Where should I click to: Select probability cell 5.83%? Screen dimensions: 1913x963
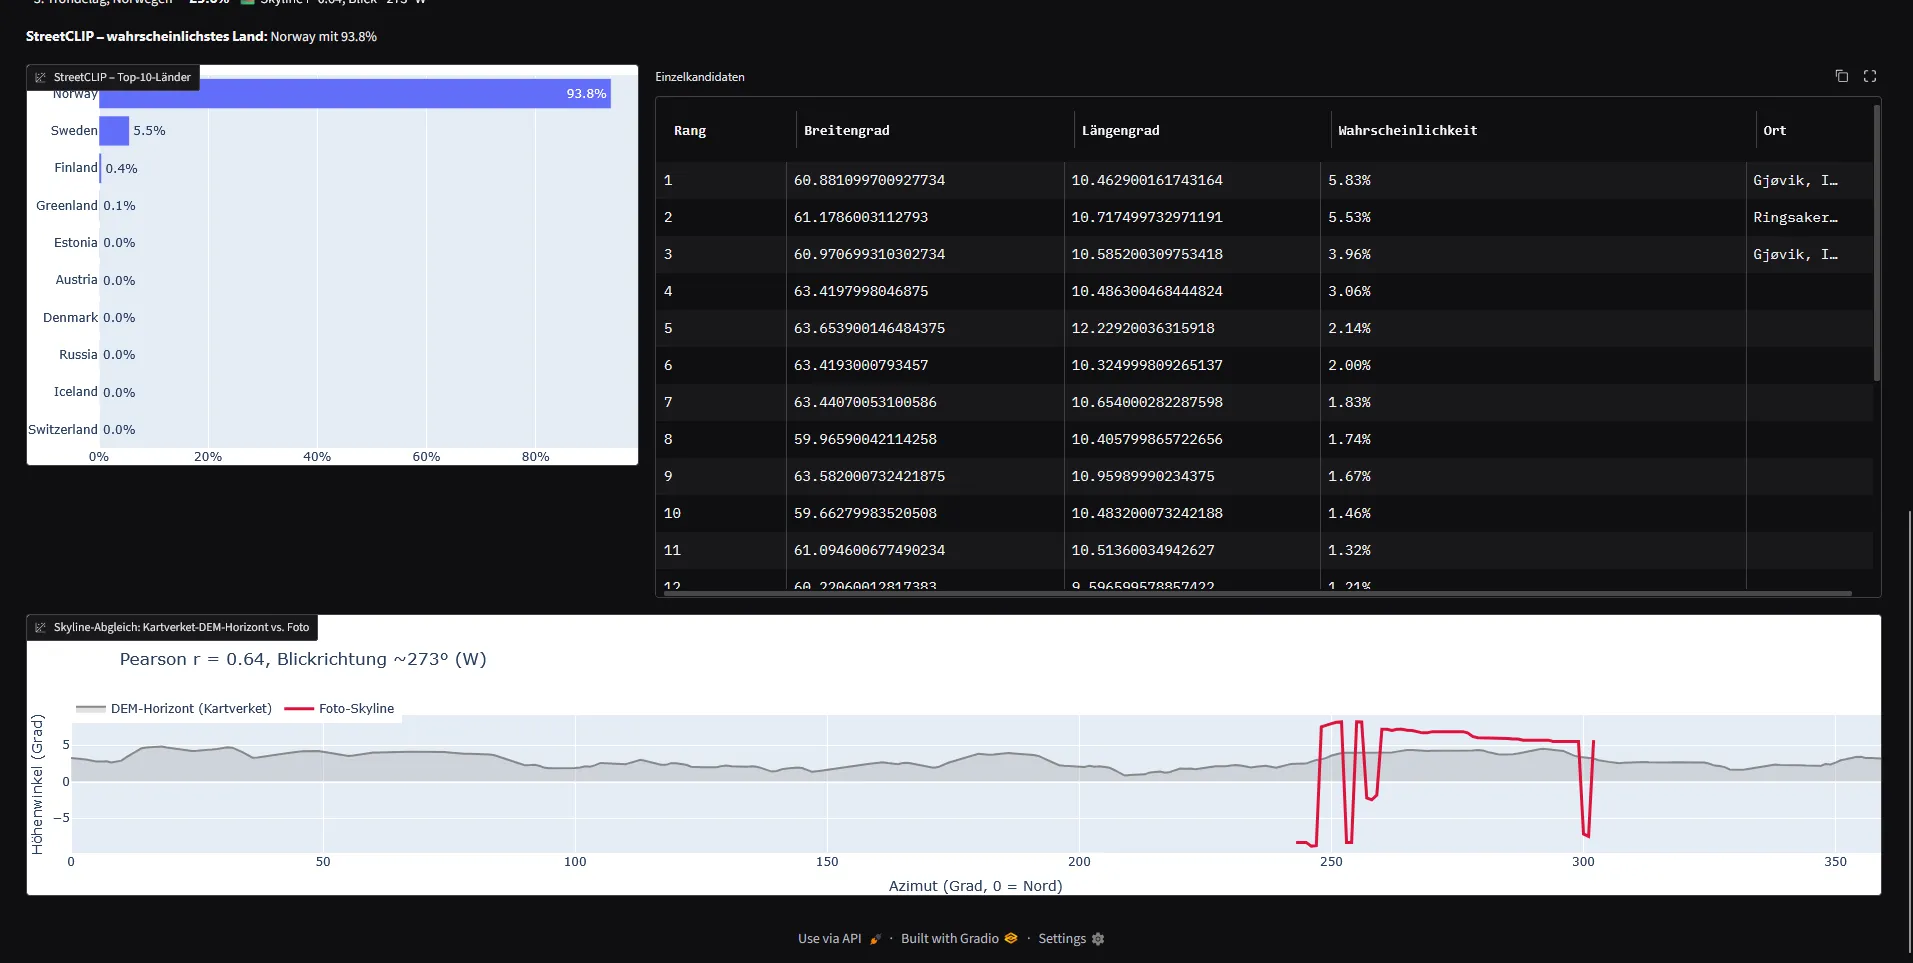pos(1534,180)
